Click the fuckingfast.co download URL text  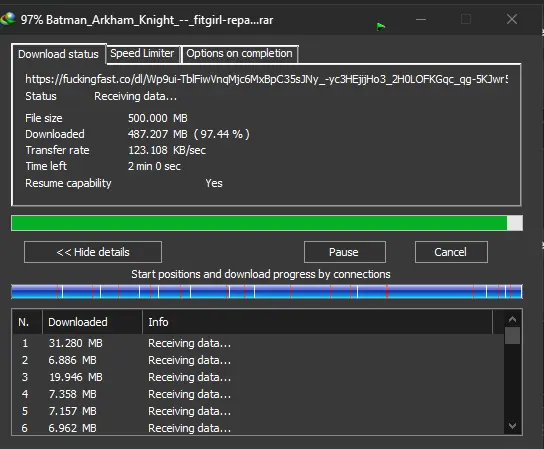pyautogui.click(x=266, y=79)
